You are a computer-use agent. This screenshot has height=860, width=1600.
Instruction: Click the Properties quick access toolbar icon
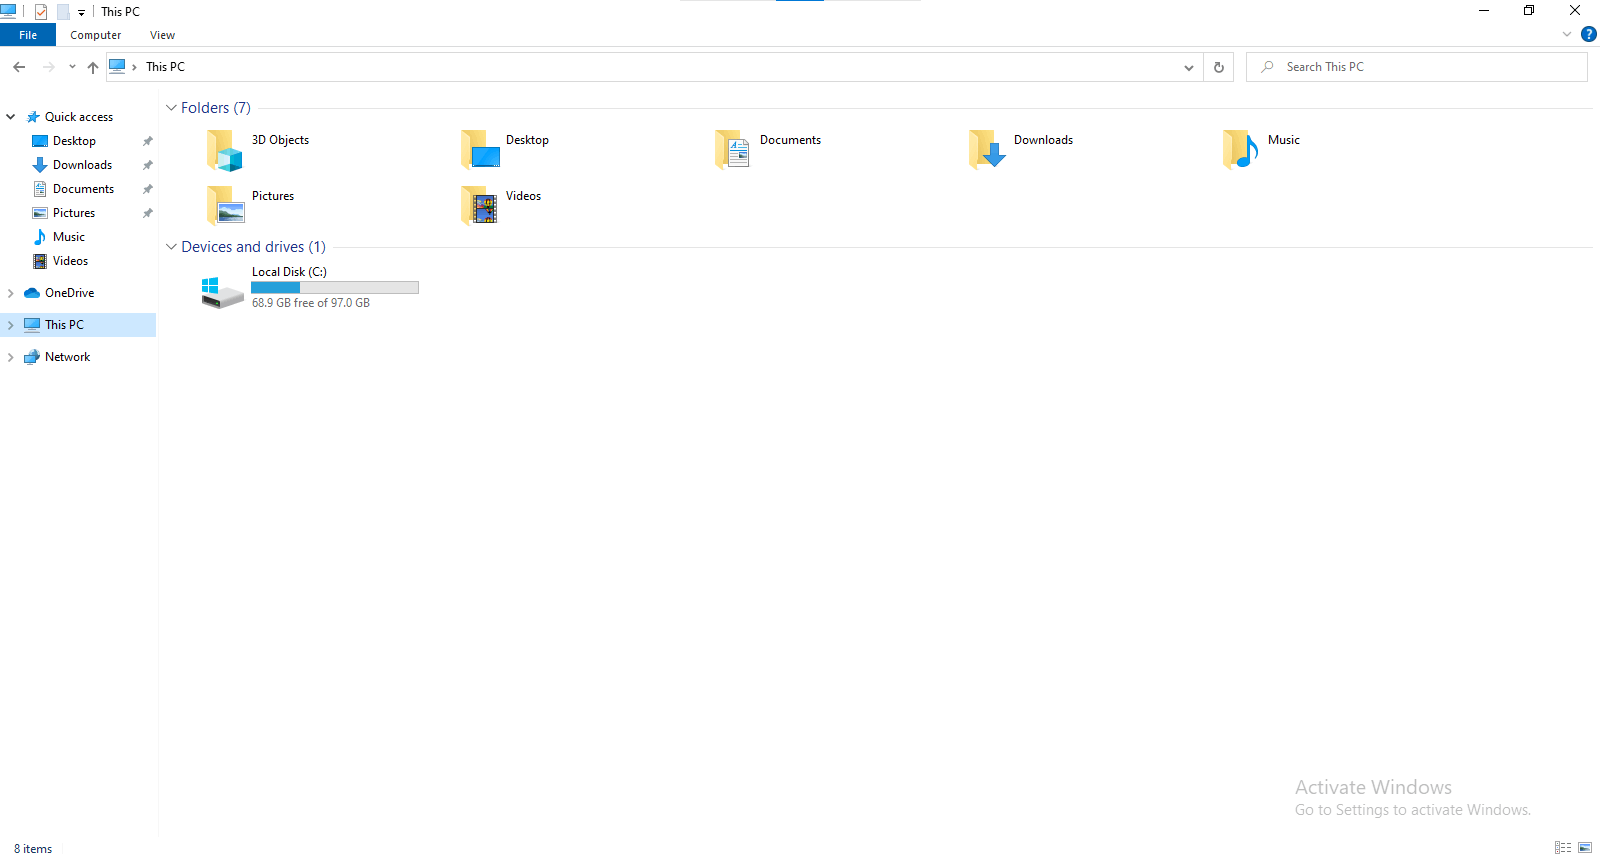pos(41,12)
